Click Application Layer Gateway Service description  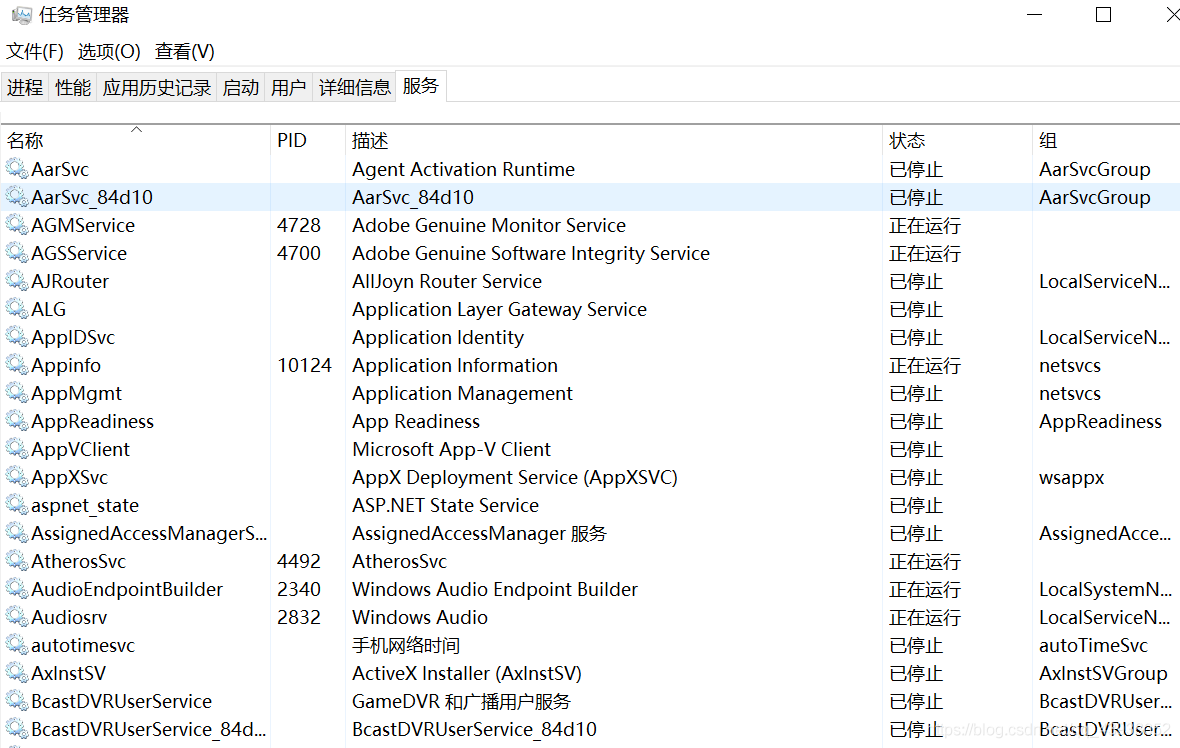500,309
